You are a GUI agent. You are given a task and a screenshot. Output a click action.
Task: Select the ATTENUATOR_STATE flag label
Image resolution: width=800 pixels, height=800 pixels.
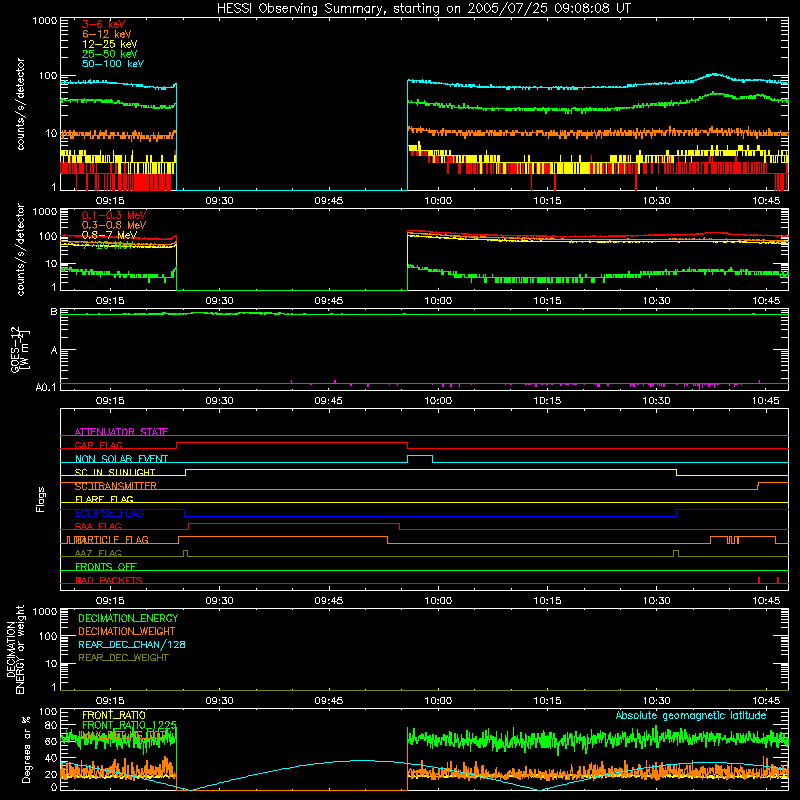click(121, 432)
